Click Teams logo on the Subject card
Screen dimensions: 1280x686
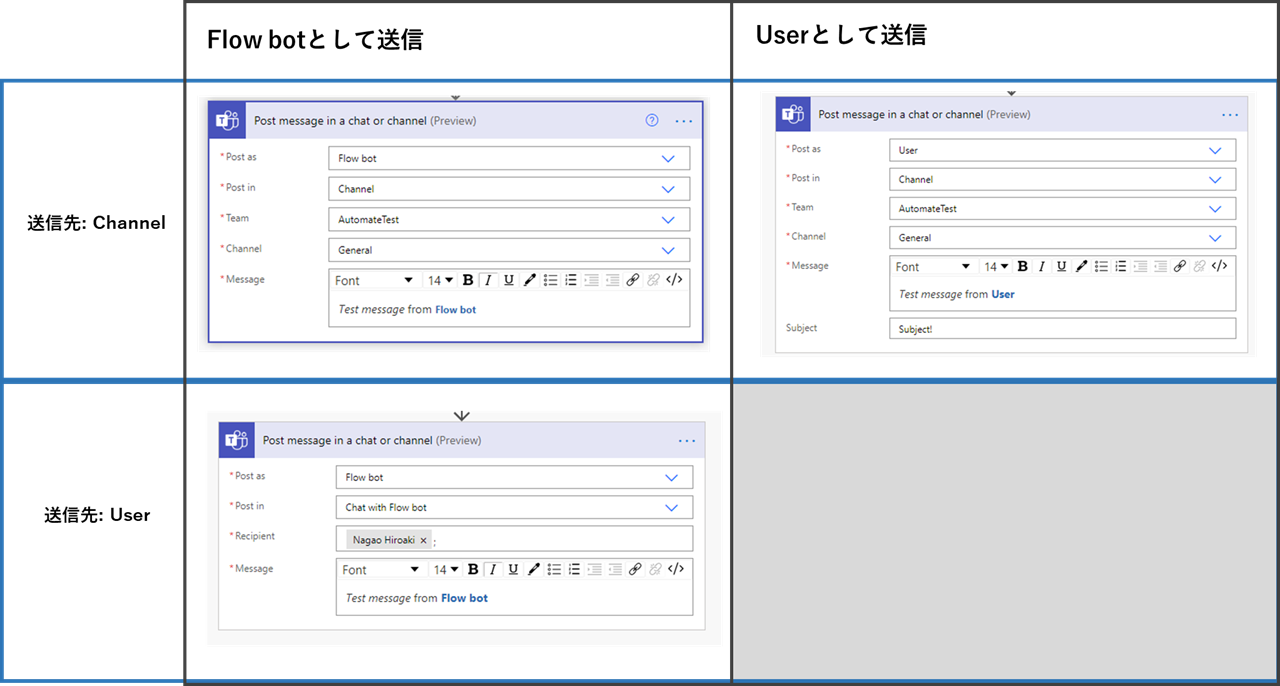tap(793, 114)
